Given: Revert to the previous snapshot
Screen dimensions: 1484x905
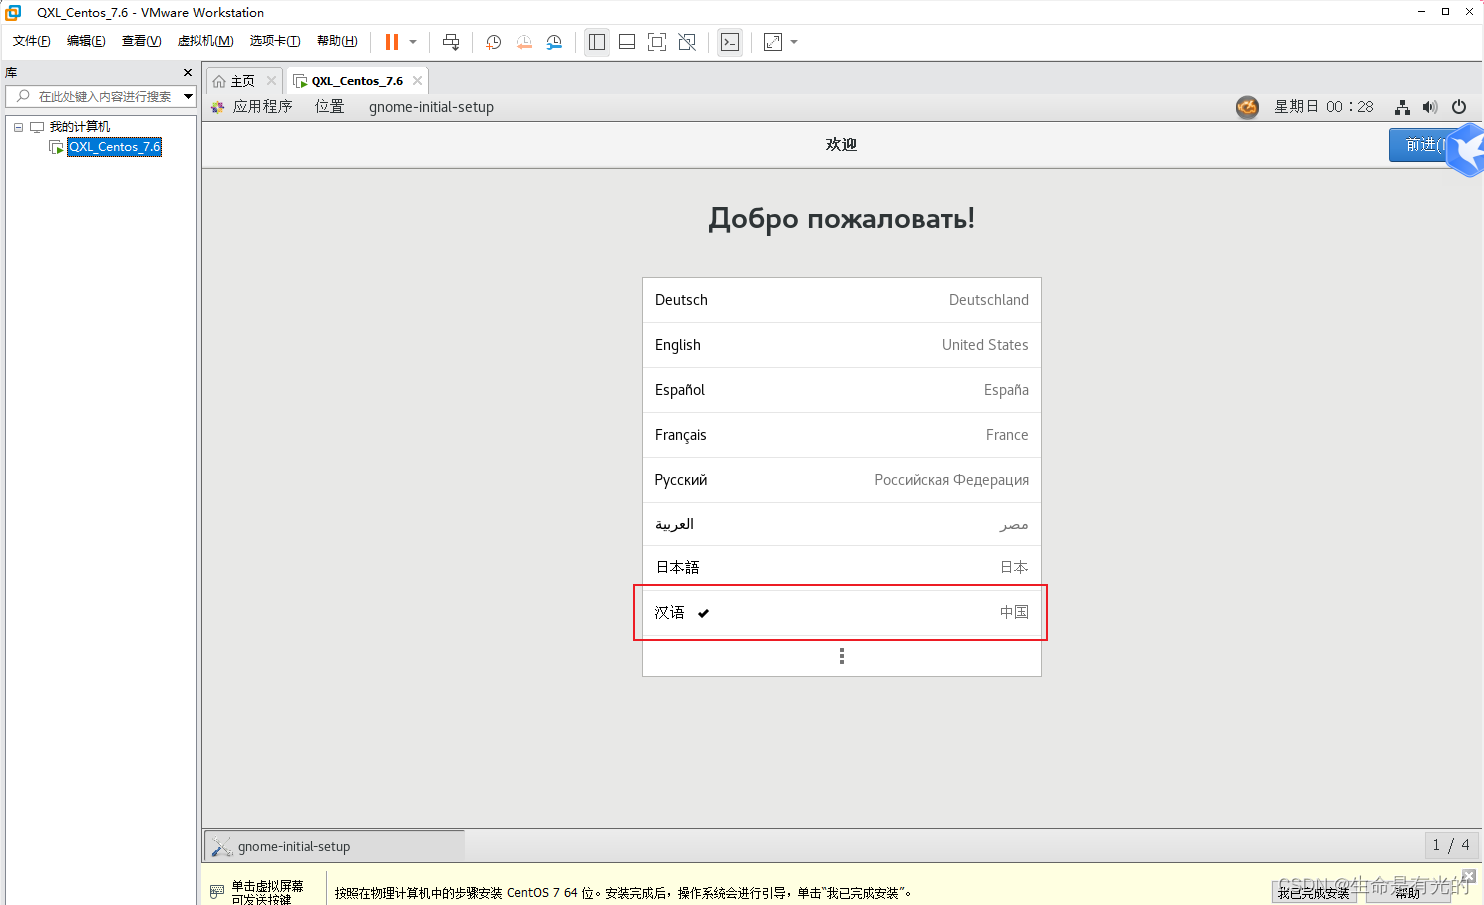Looking at the screenshot, I should tap(524, 42).
